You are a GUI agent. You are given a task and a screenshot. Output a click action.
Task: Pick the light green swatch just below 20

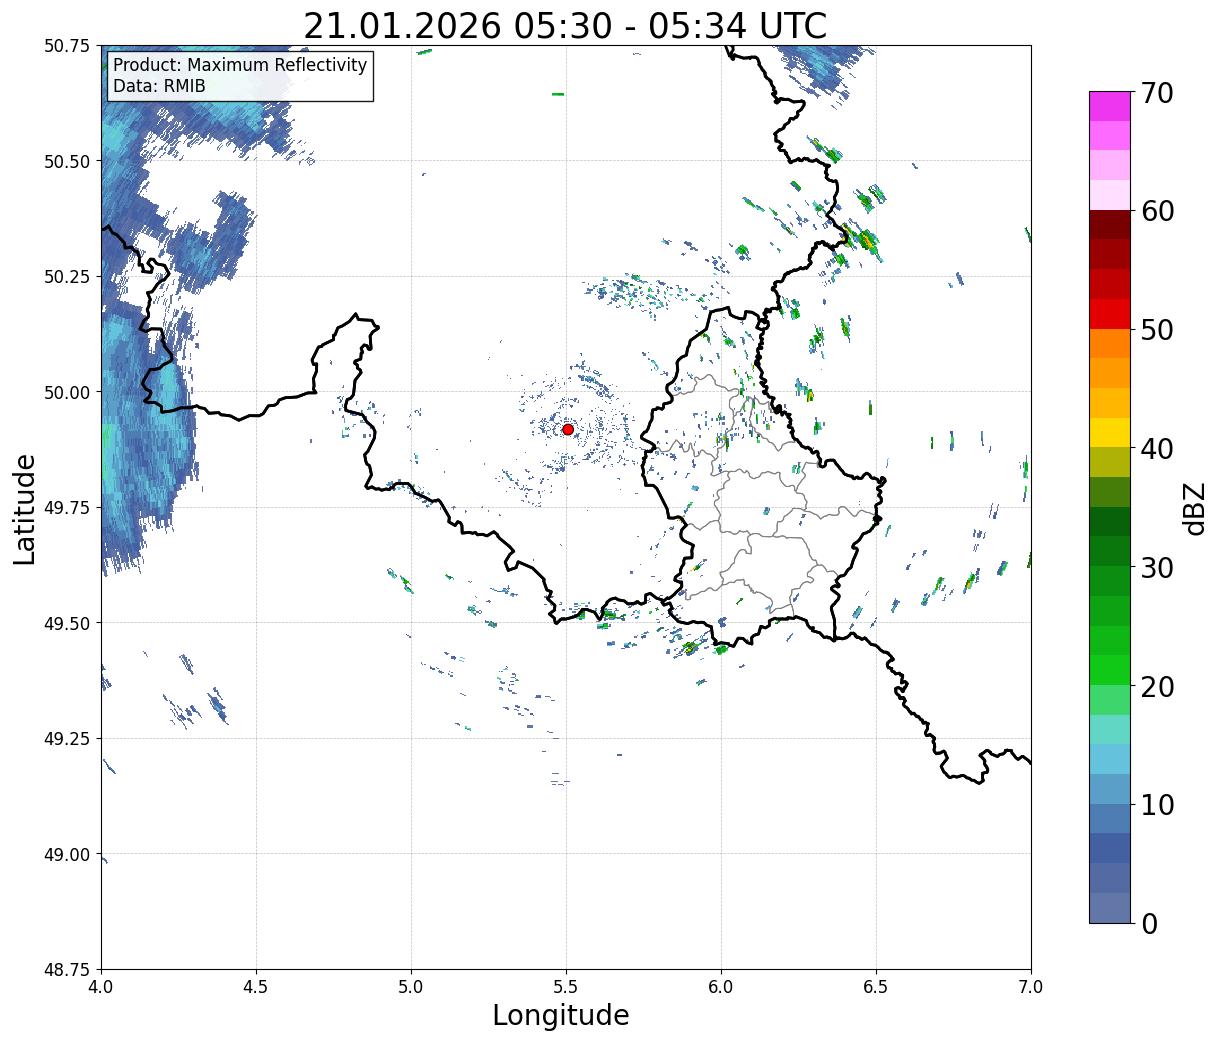(x=1110, y=700)
